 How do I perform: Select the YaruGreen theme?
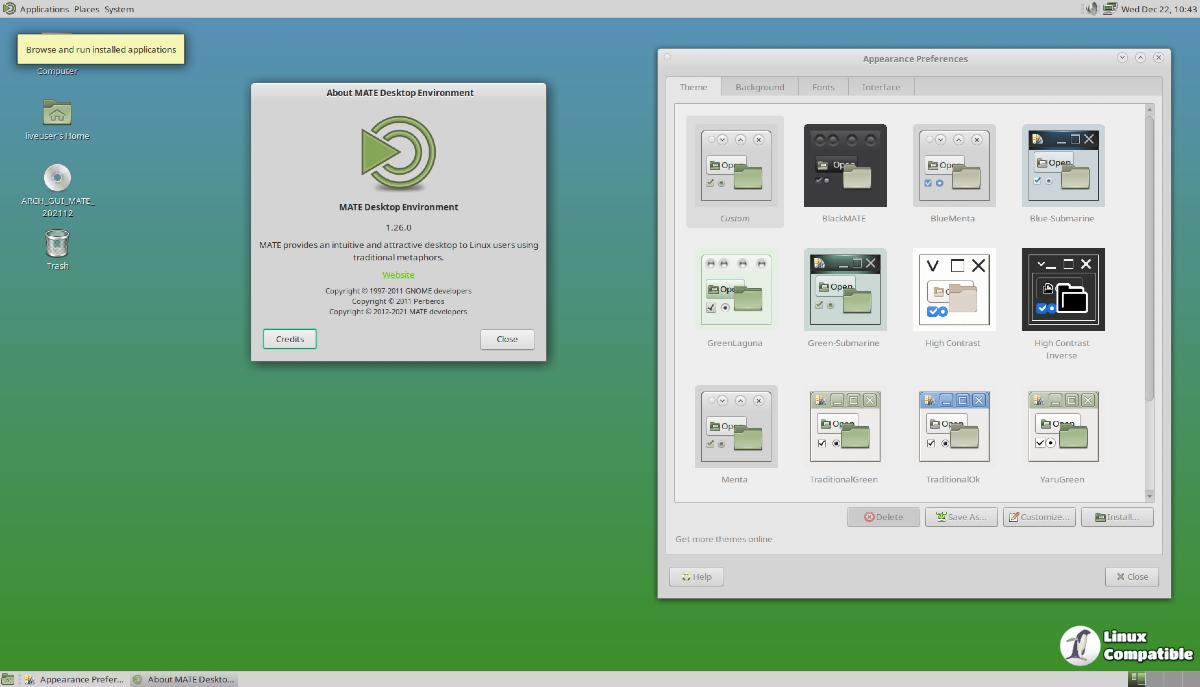[1062, 426]
